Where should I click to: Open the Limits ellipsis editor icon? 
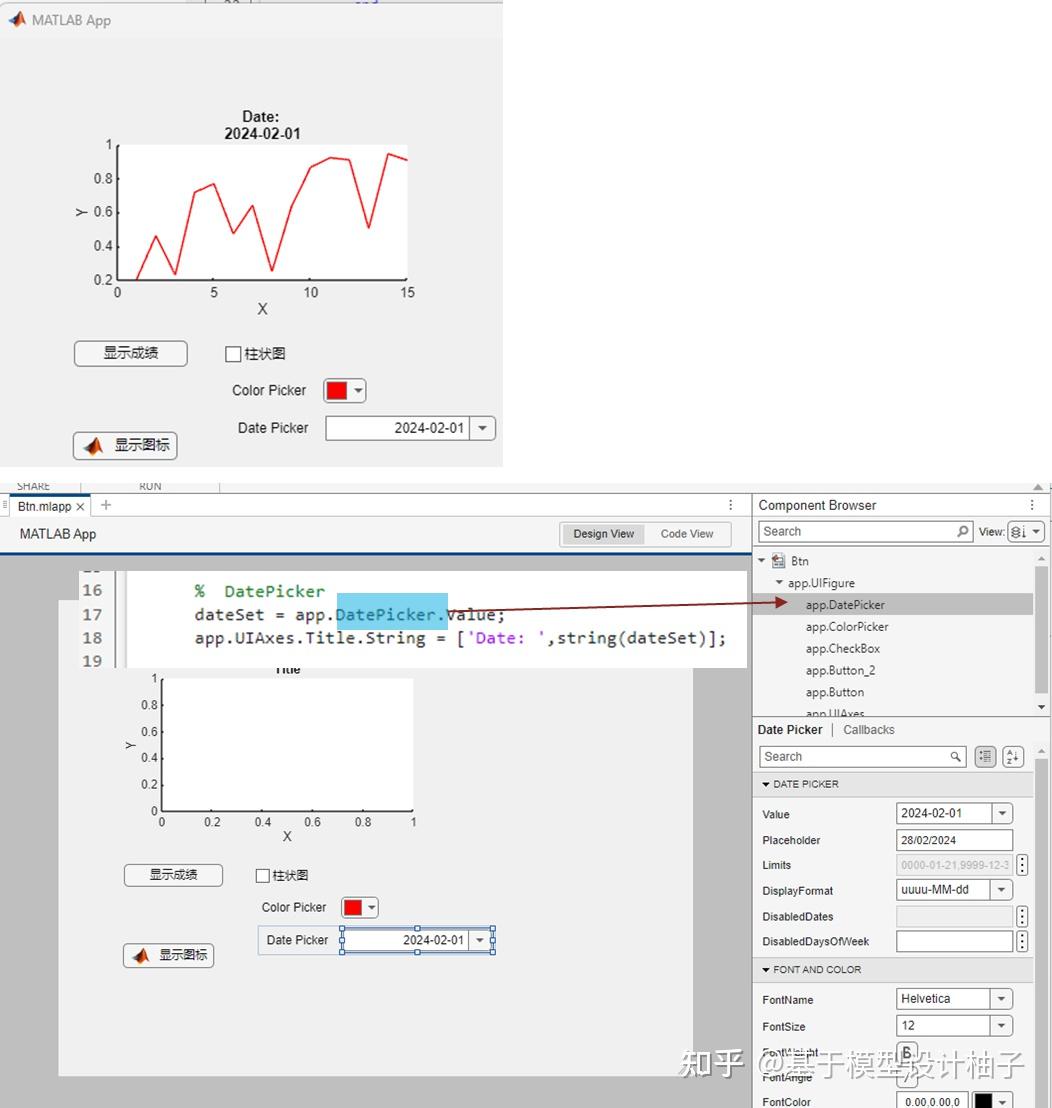click(1021, 864)
